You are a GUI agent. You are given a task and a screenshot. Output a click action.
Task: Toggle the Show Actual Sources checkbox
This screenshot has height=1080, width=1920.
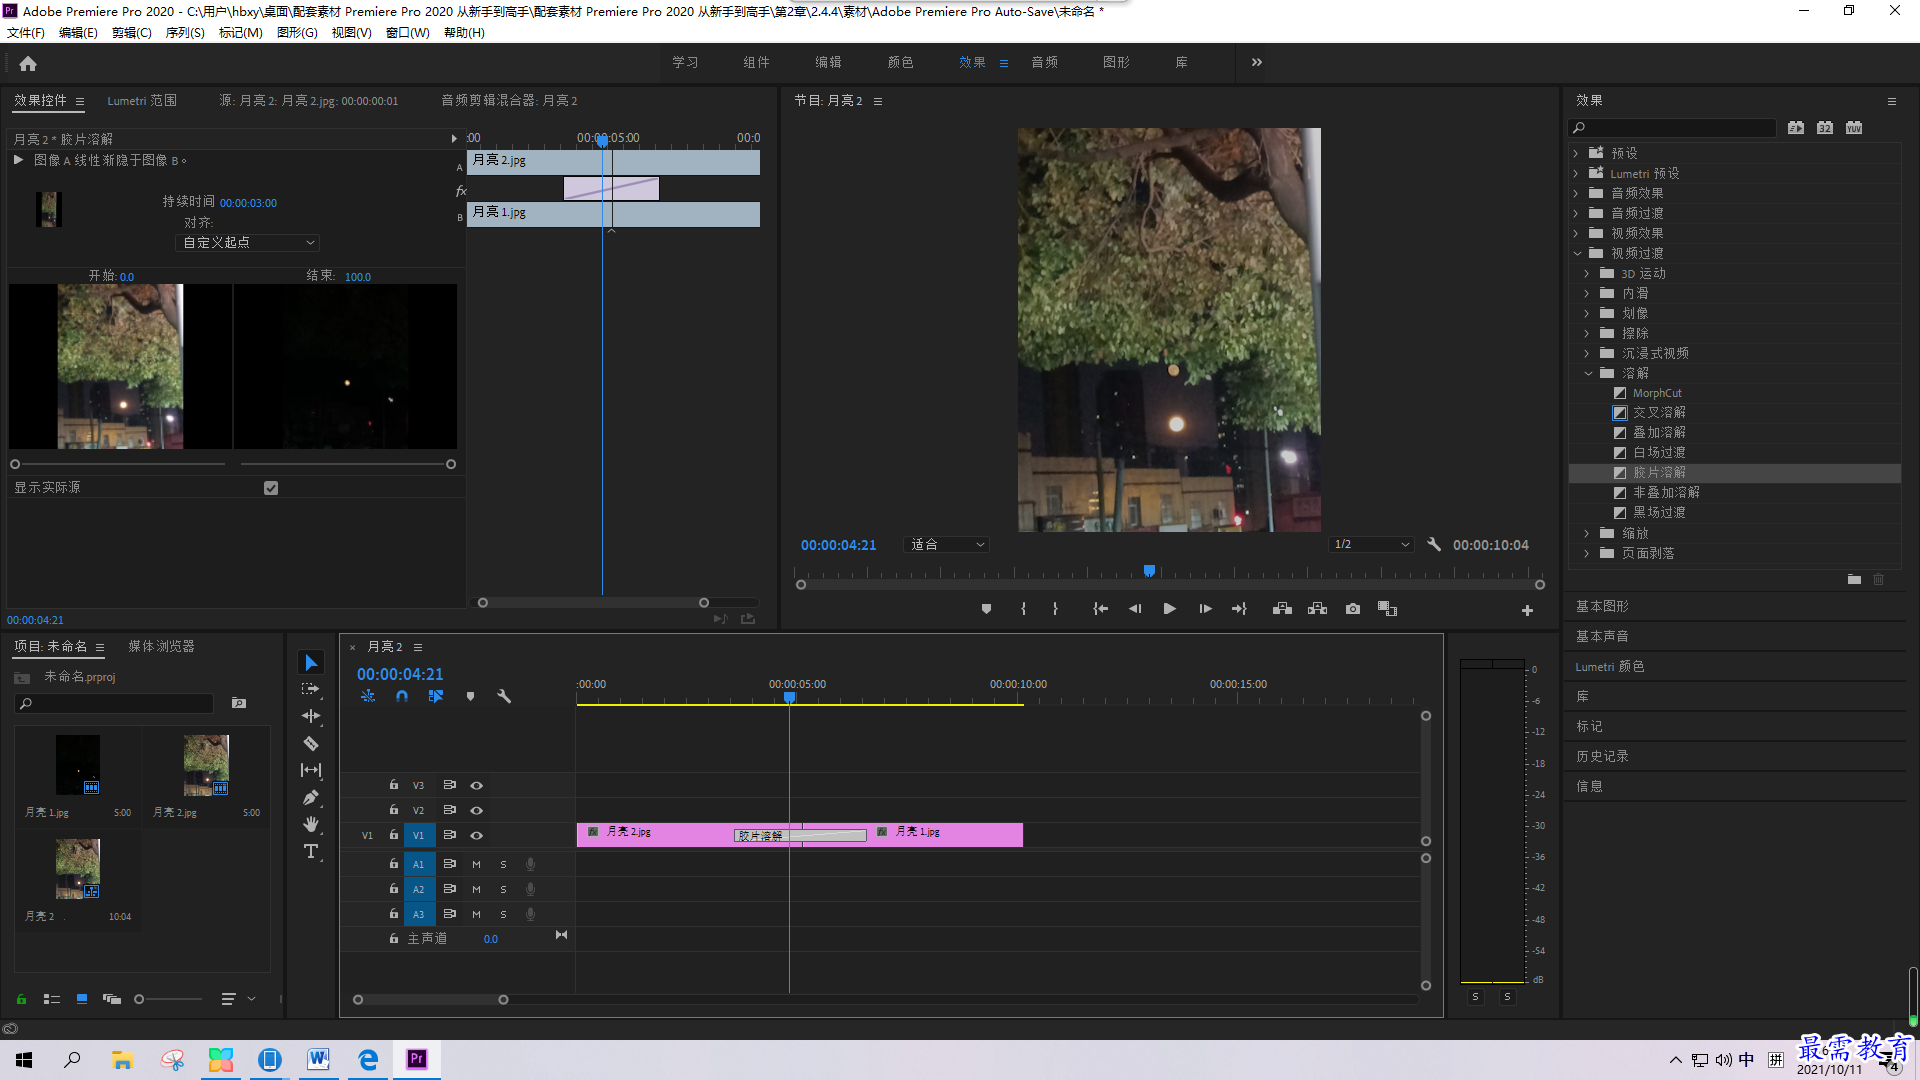click(271, 488)
